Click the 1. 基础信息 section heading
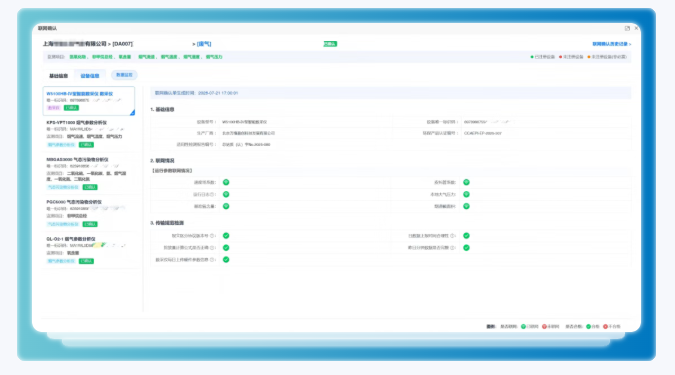 [x=162, y=110]
